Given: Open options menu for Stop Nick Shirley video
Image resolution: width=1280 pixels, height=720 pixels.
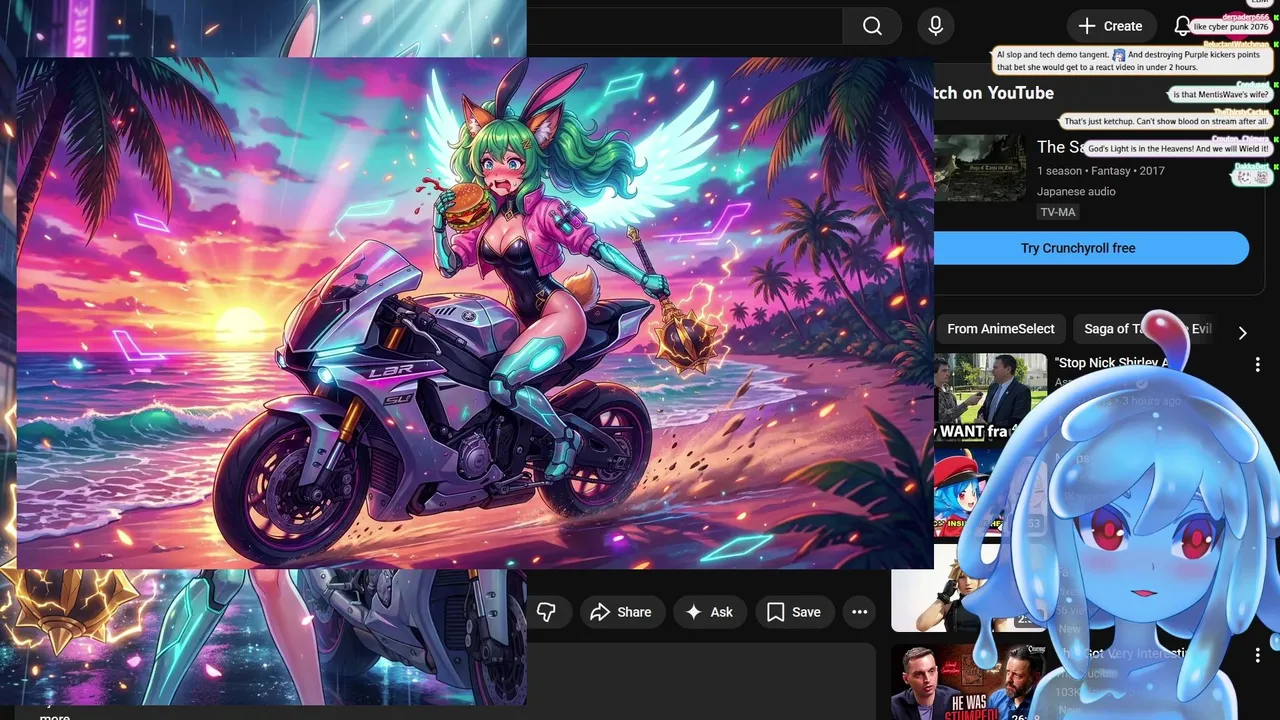Looking at the screenshot, I should pyautogui.click(x=1257, y=365).
